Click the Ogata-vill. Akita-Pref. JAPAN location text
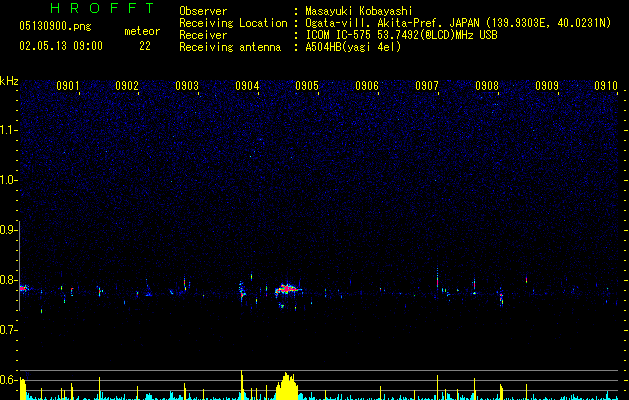Screen dimensions: 629x400 tap(458, 23)
